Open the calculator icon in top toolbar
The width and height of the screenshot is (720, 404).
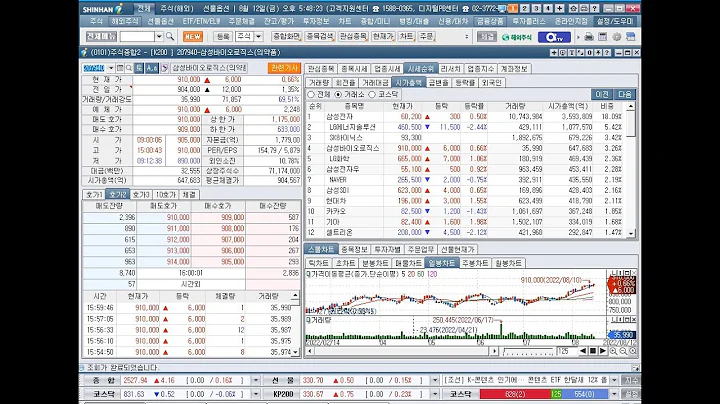click(602, 37)
